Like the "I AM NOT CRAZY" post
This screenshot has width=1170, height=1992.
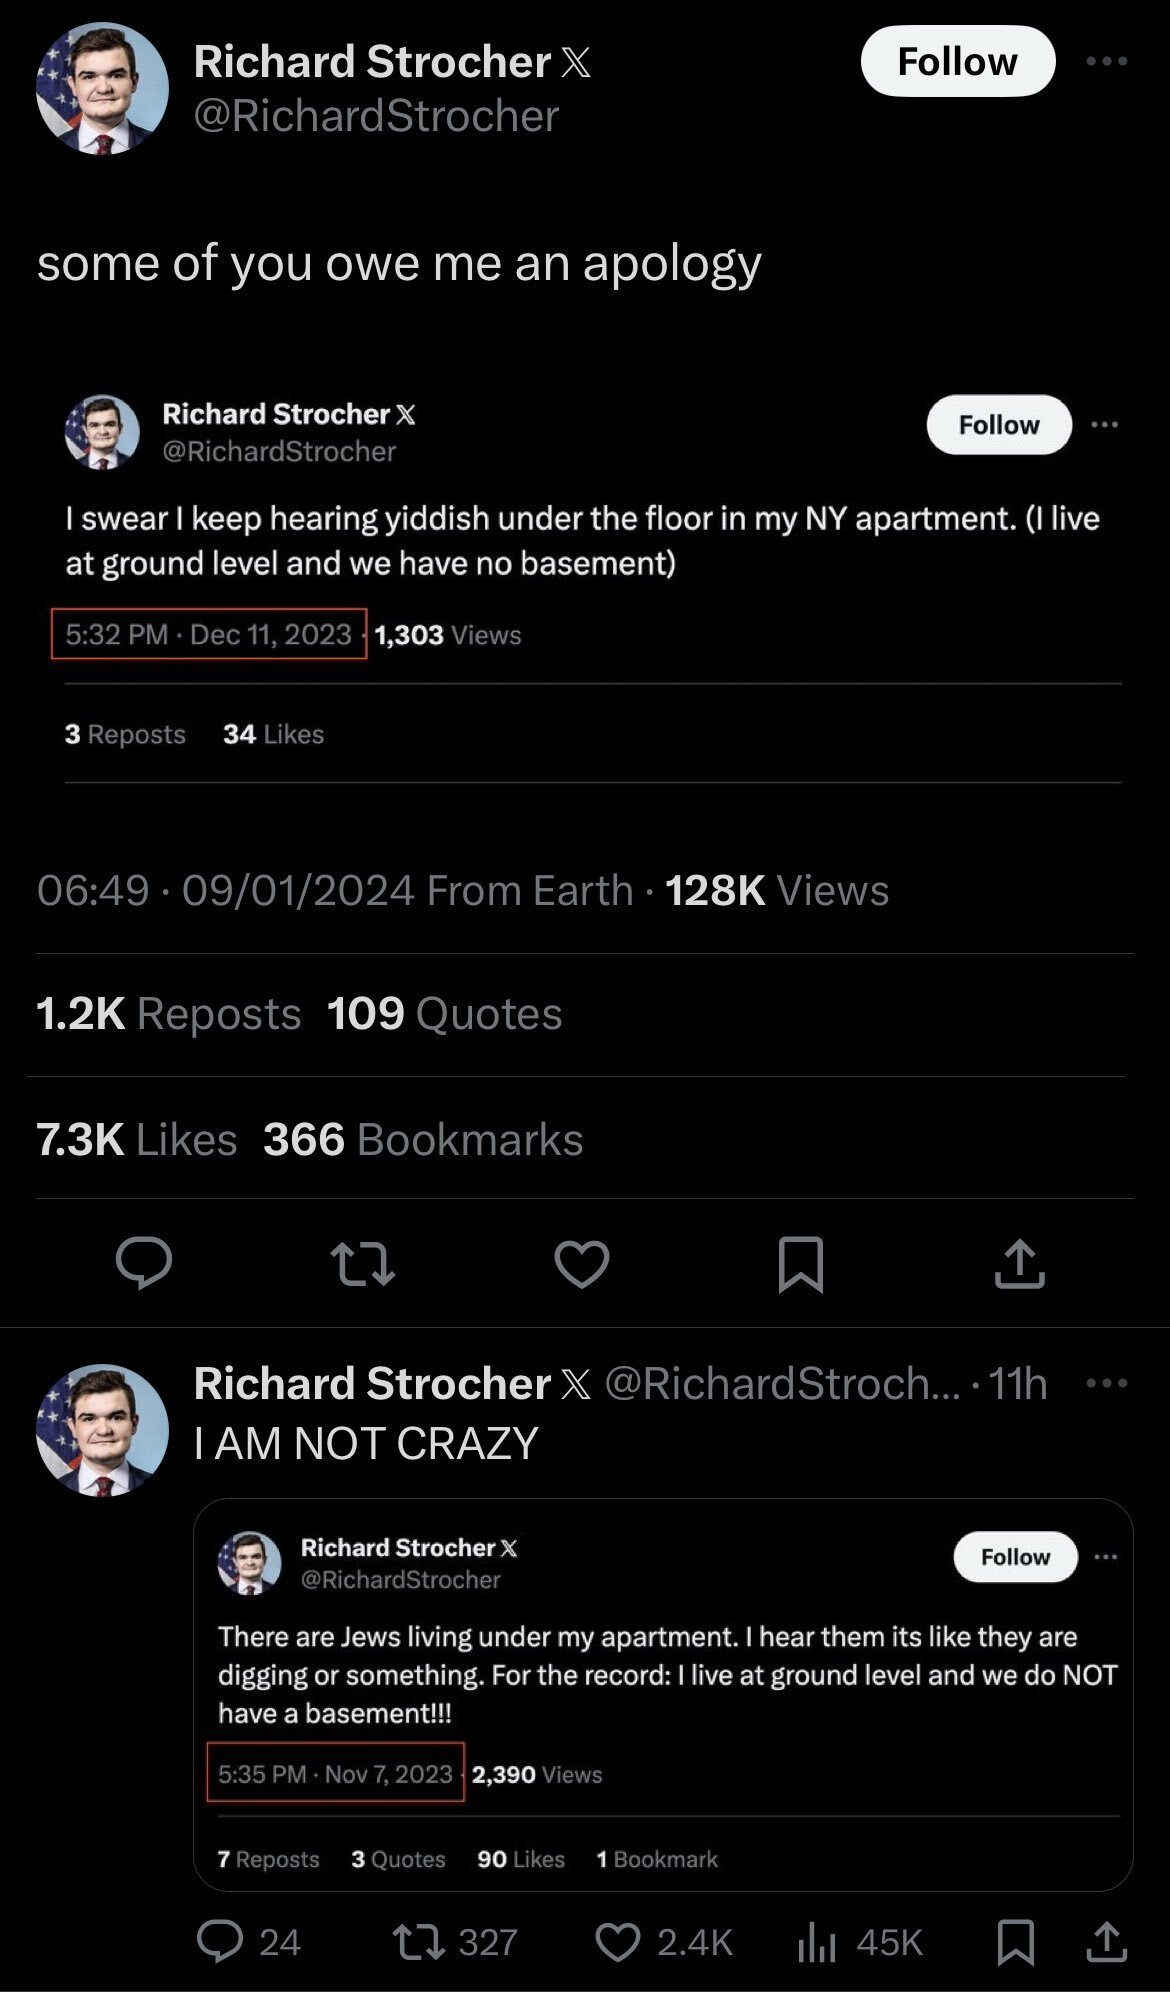click(617, 1942)
